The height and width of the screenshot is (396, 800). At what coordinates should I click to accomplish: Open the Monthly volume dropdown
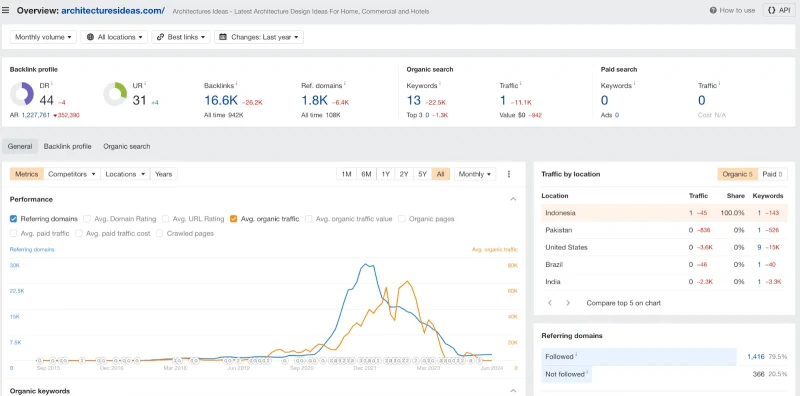(x=43, y=37)
